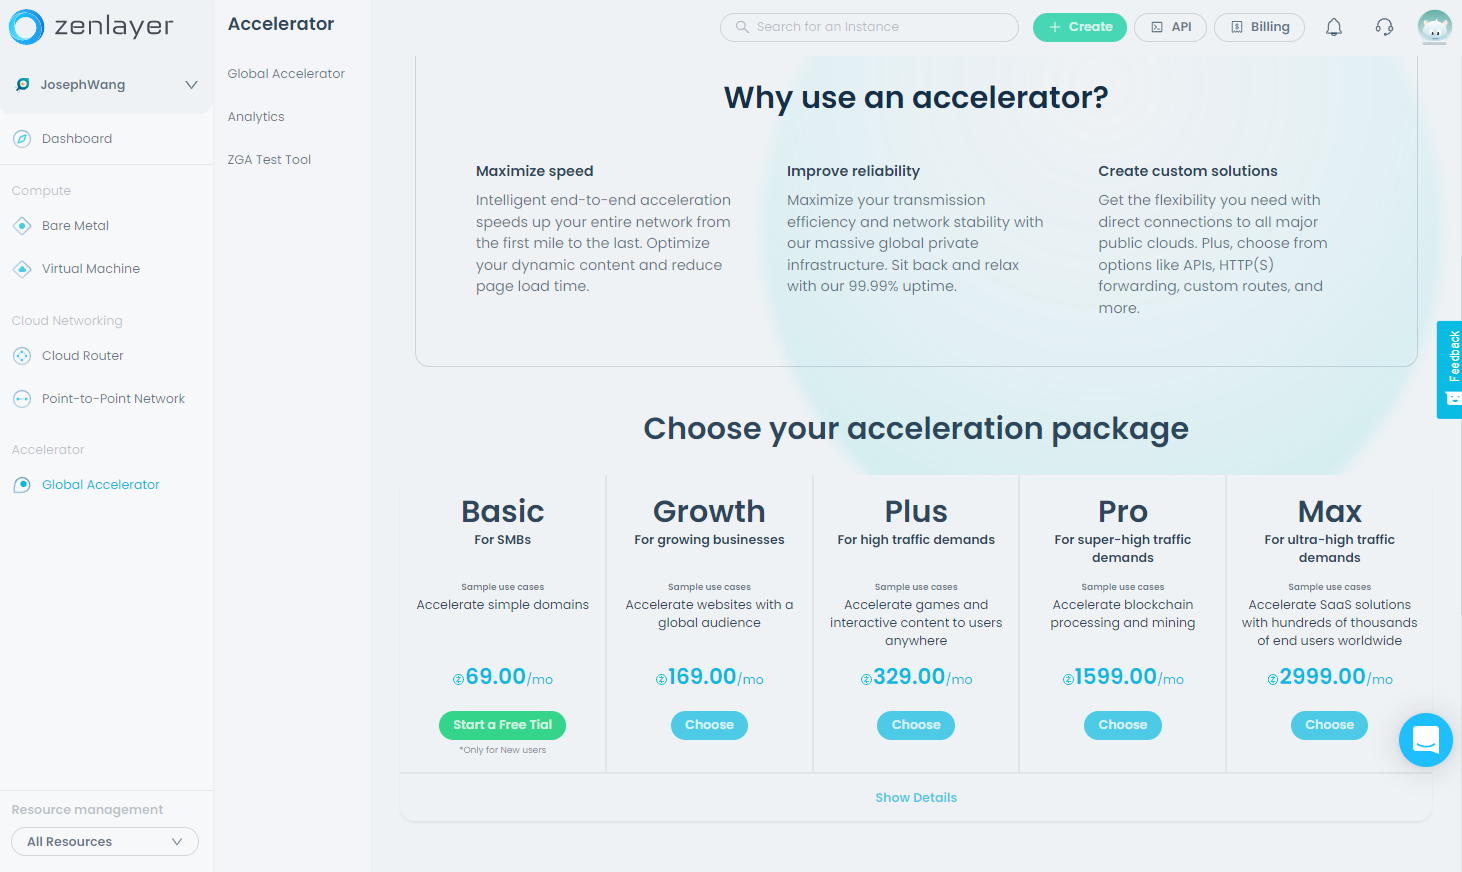1462x872 pixels.
Task: Expand the JosephWang account dropdown
Action: tap(191, 85)
